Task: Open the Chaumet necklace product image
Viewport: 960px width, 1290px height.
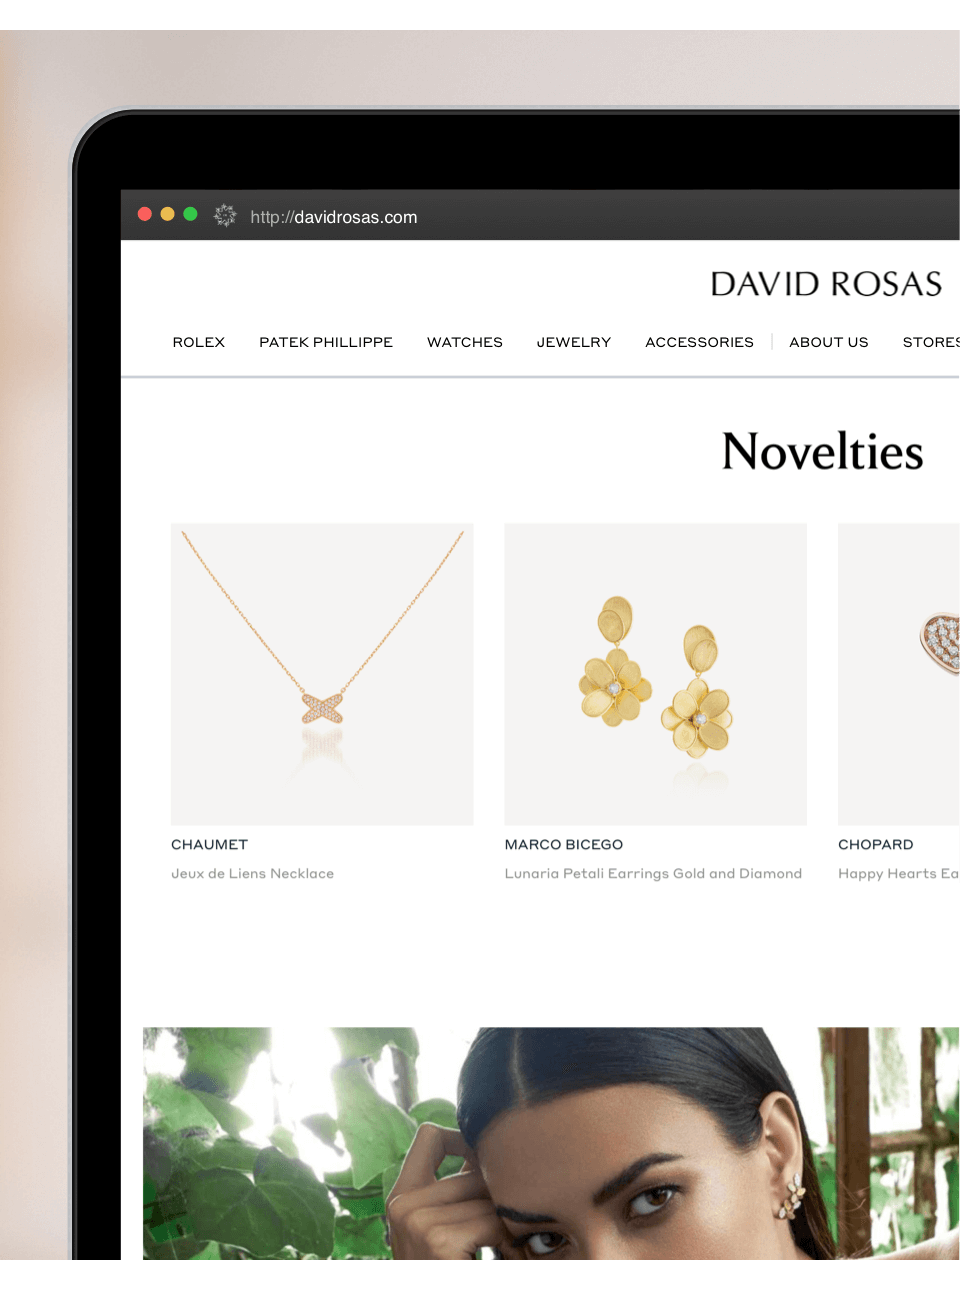Action: pyautogui.click(x=322, y=674)
